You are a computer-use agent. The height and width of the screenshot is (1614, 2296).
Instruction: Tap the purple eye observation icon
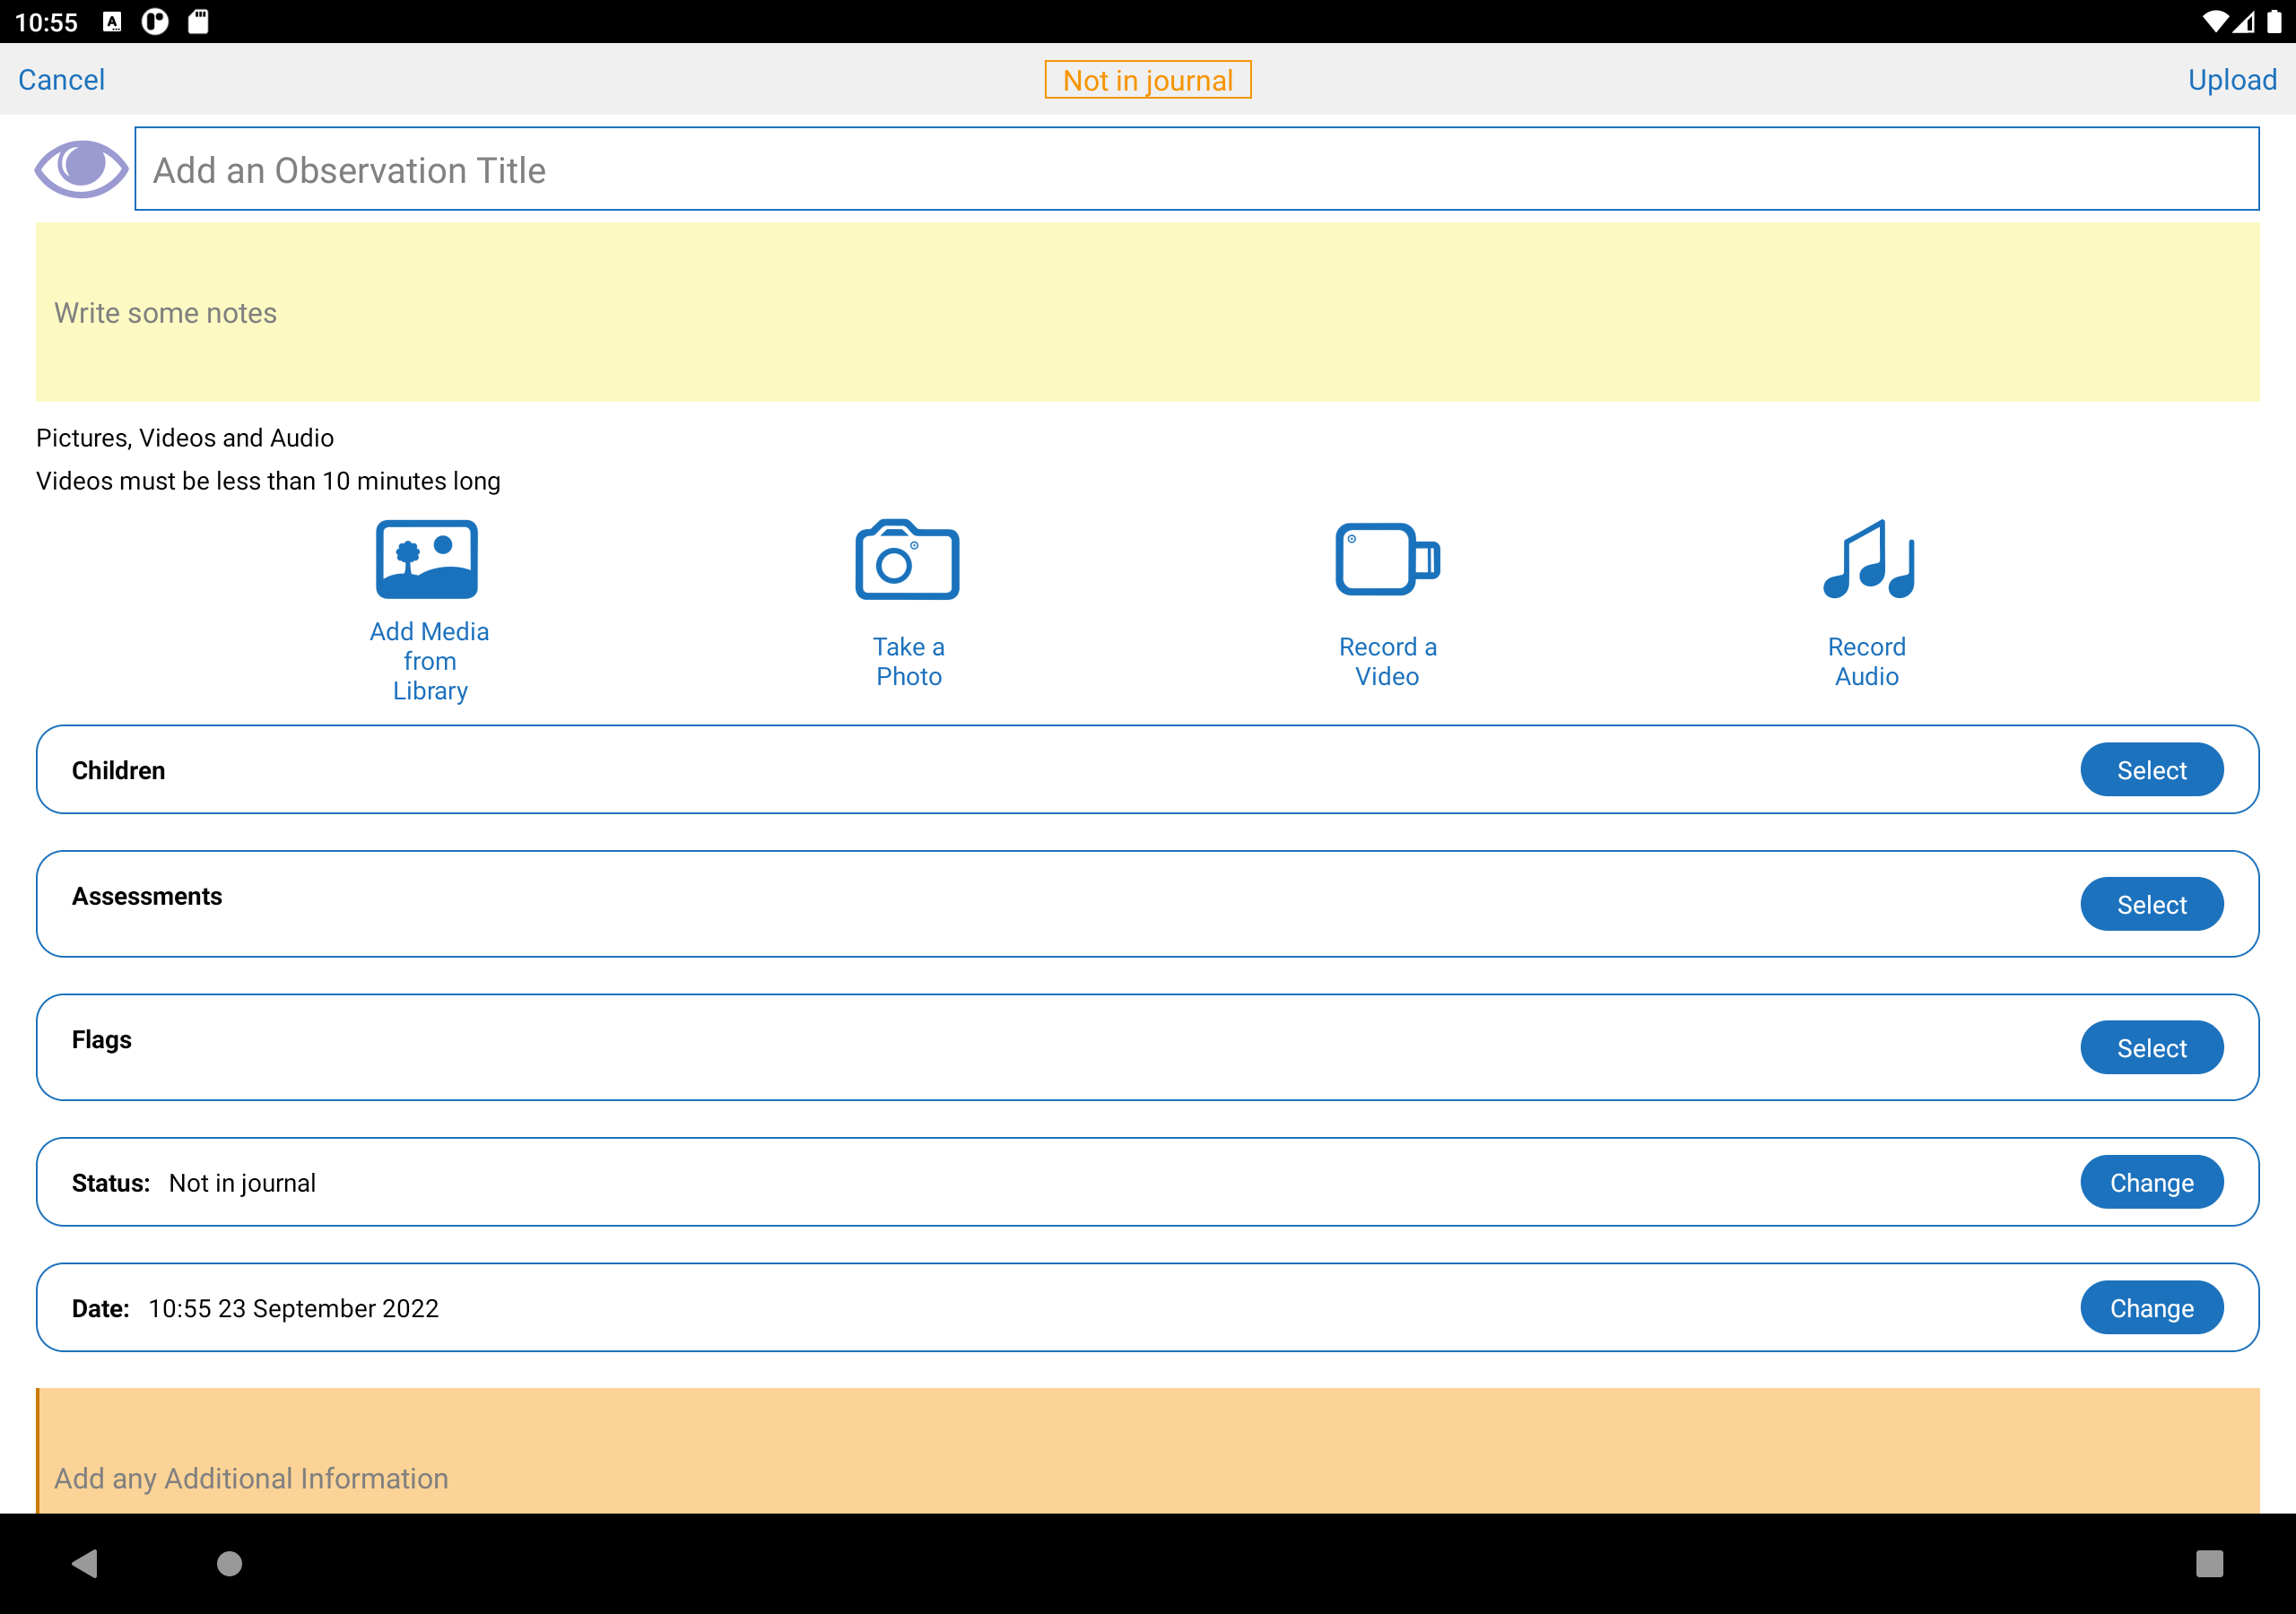tap(81, 168)
